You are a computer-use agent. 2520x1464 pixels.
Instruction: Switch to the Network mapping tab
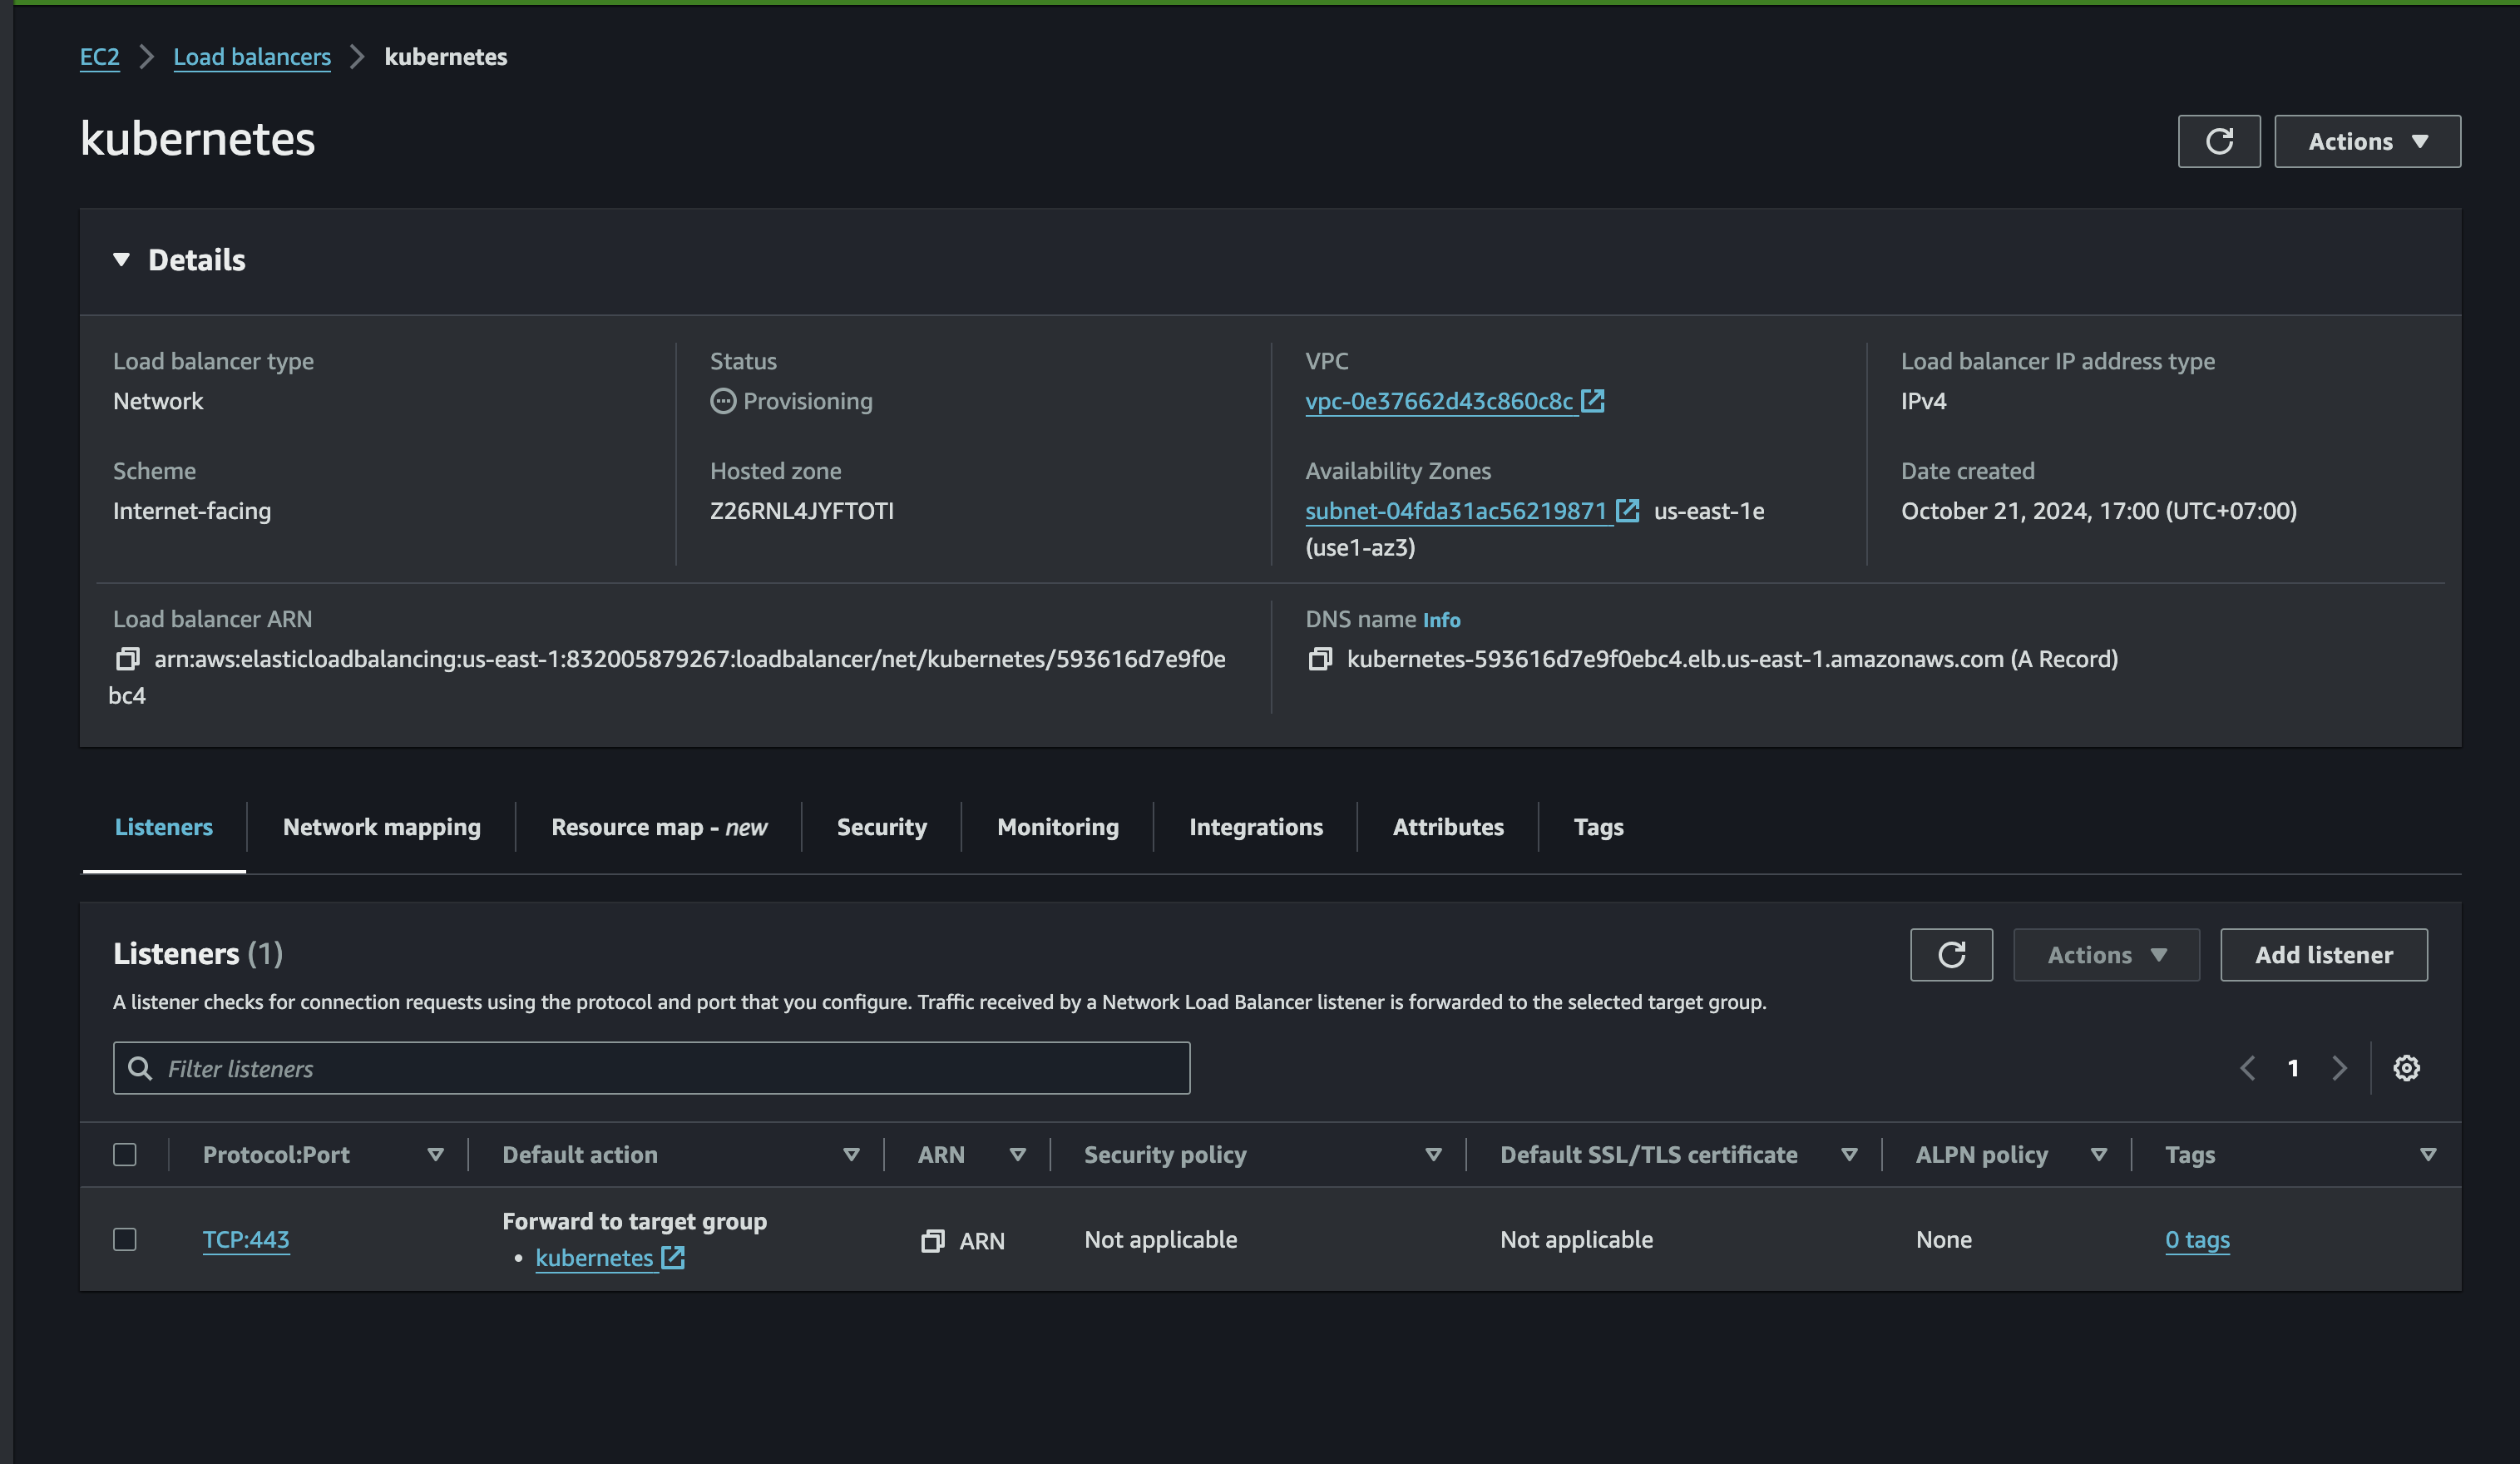(x=382, y=827)
